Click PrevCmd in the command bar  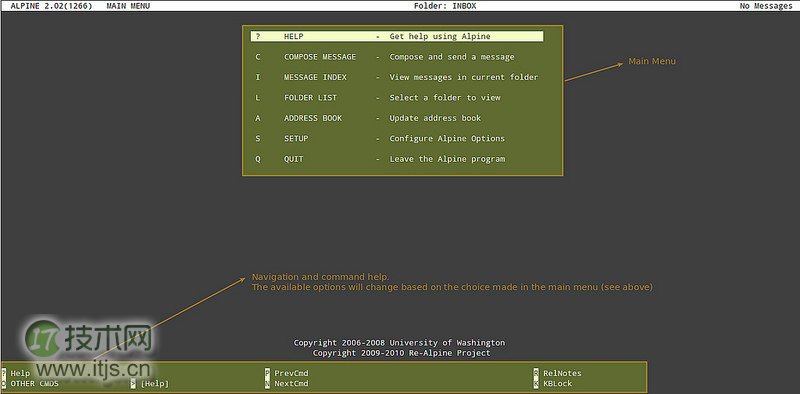pyautogui.click(x=291, y=373)
